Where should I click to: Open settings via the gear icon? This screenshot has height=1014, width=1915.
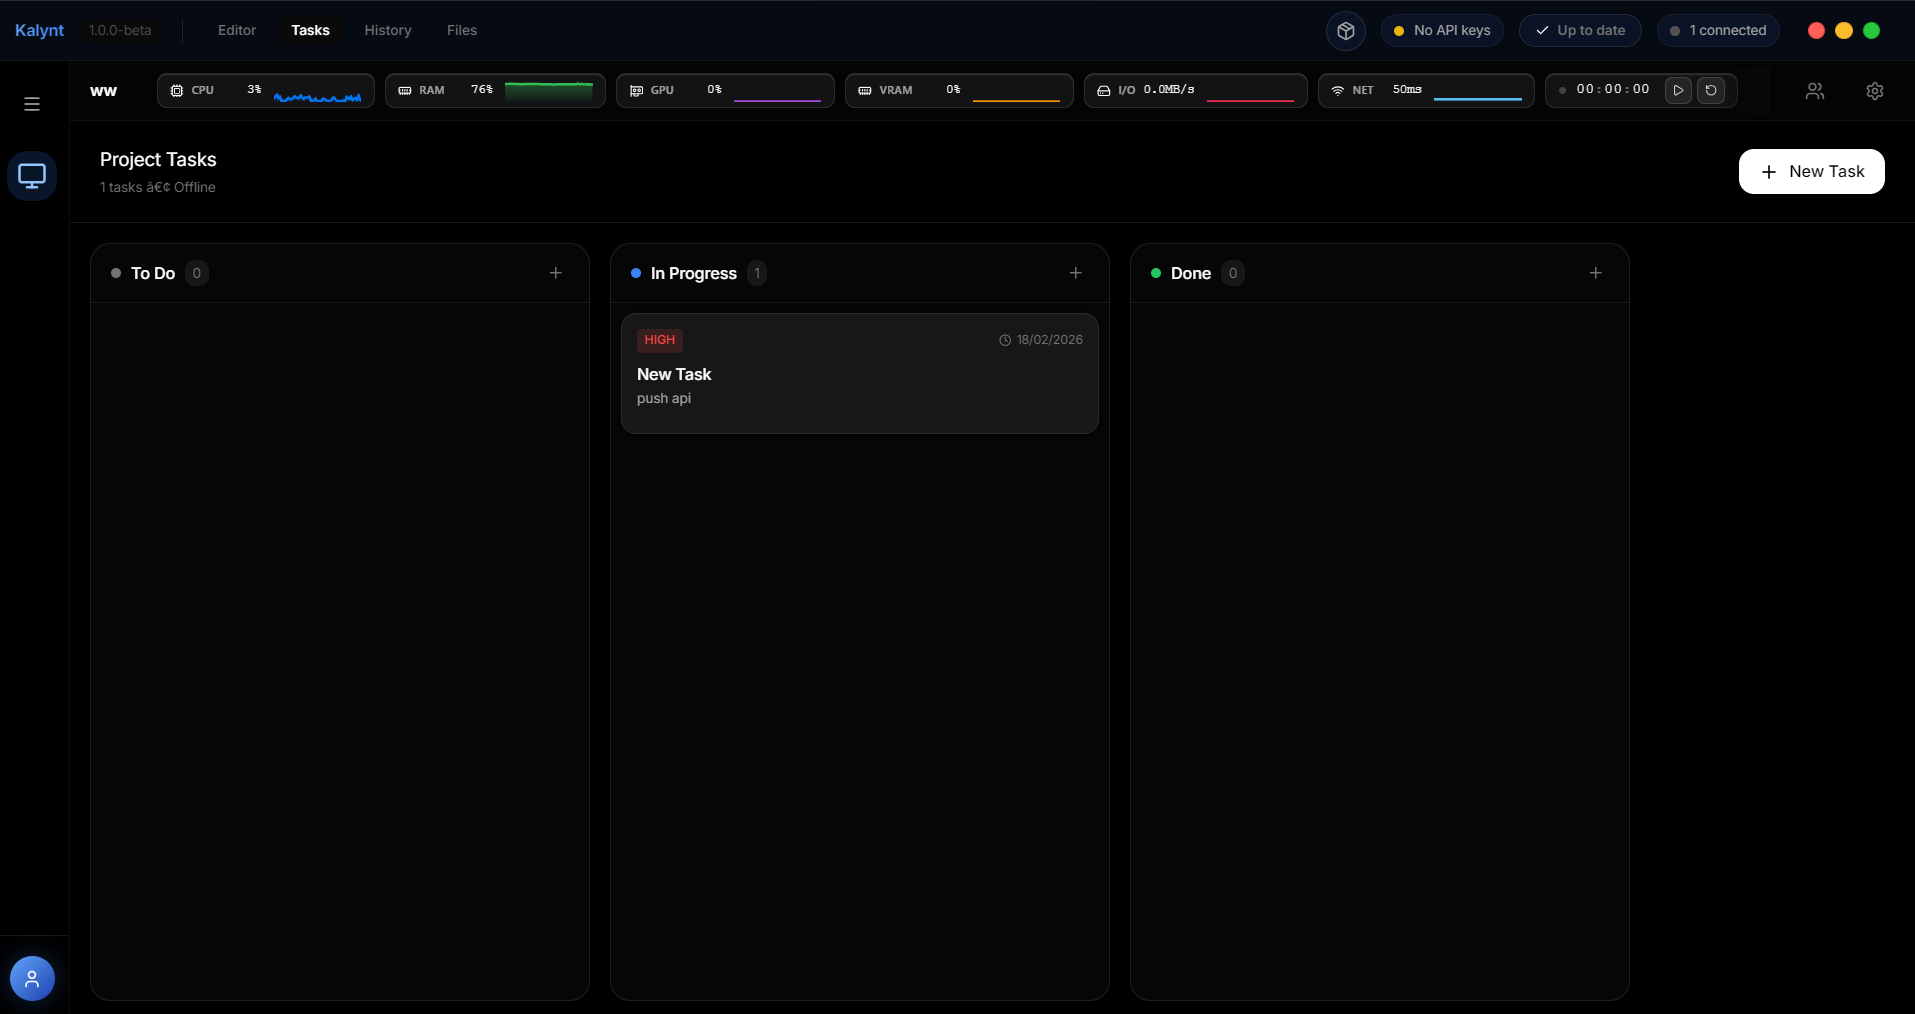click(1875, 91)
